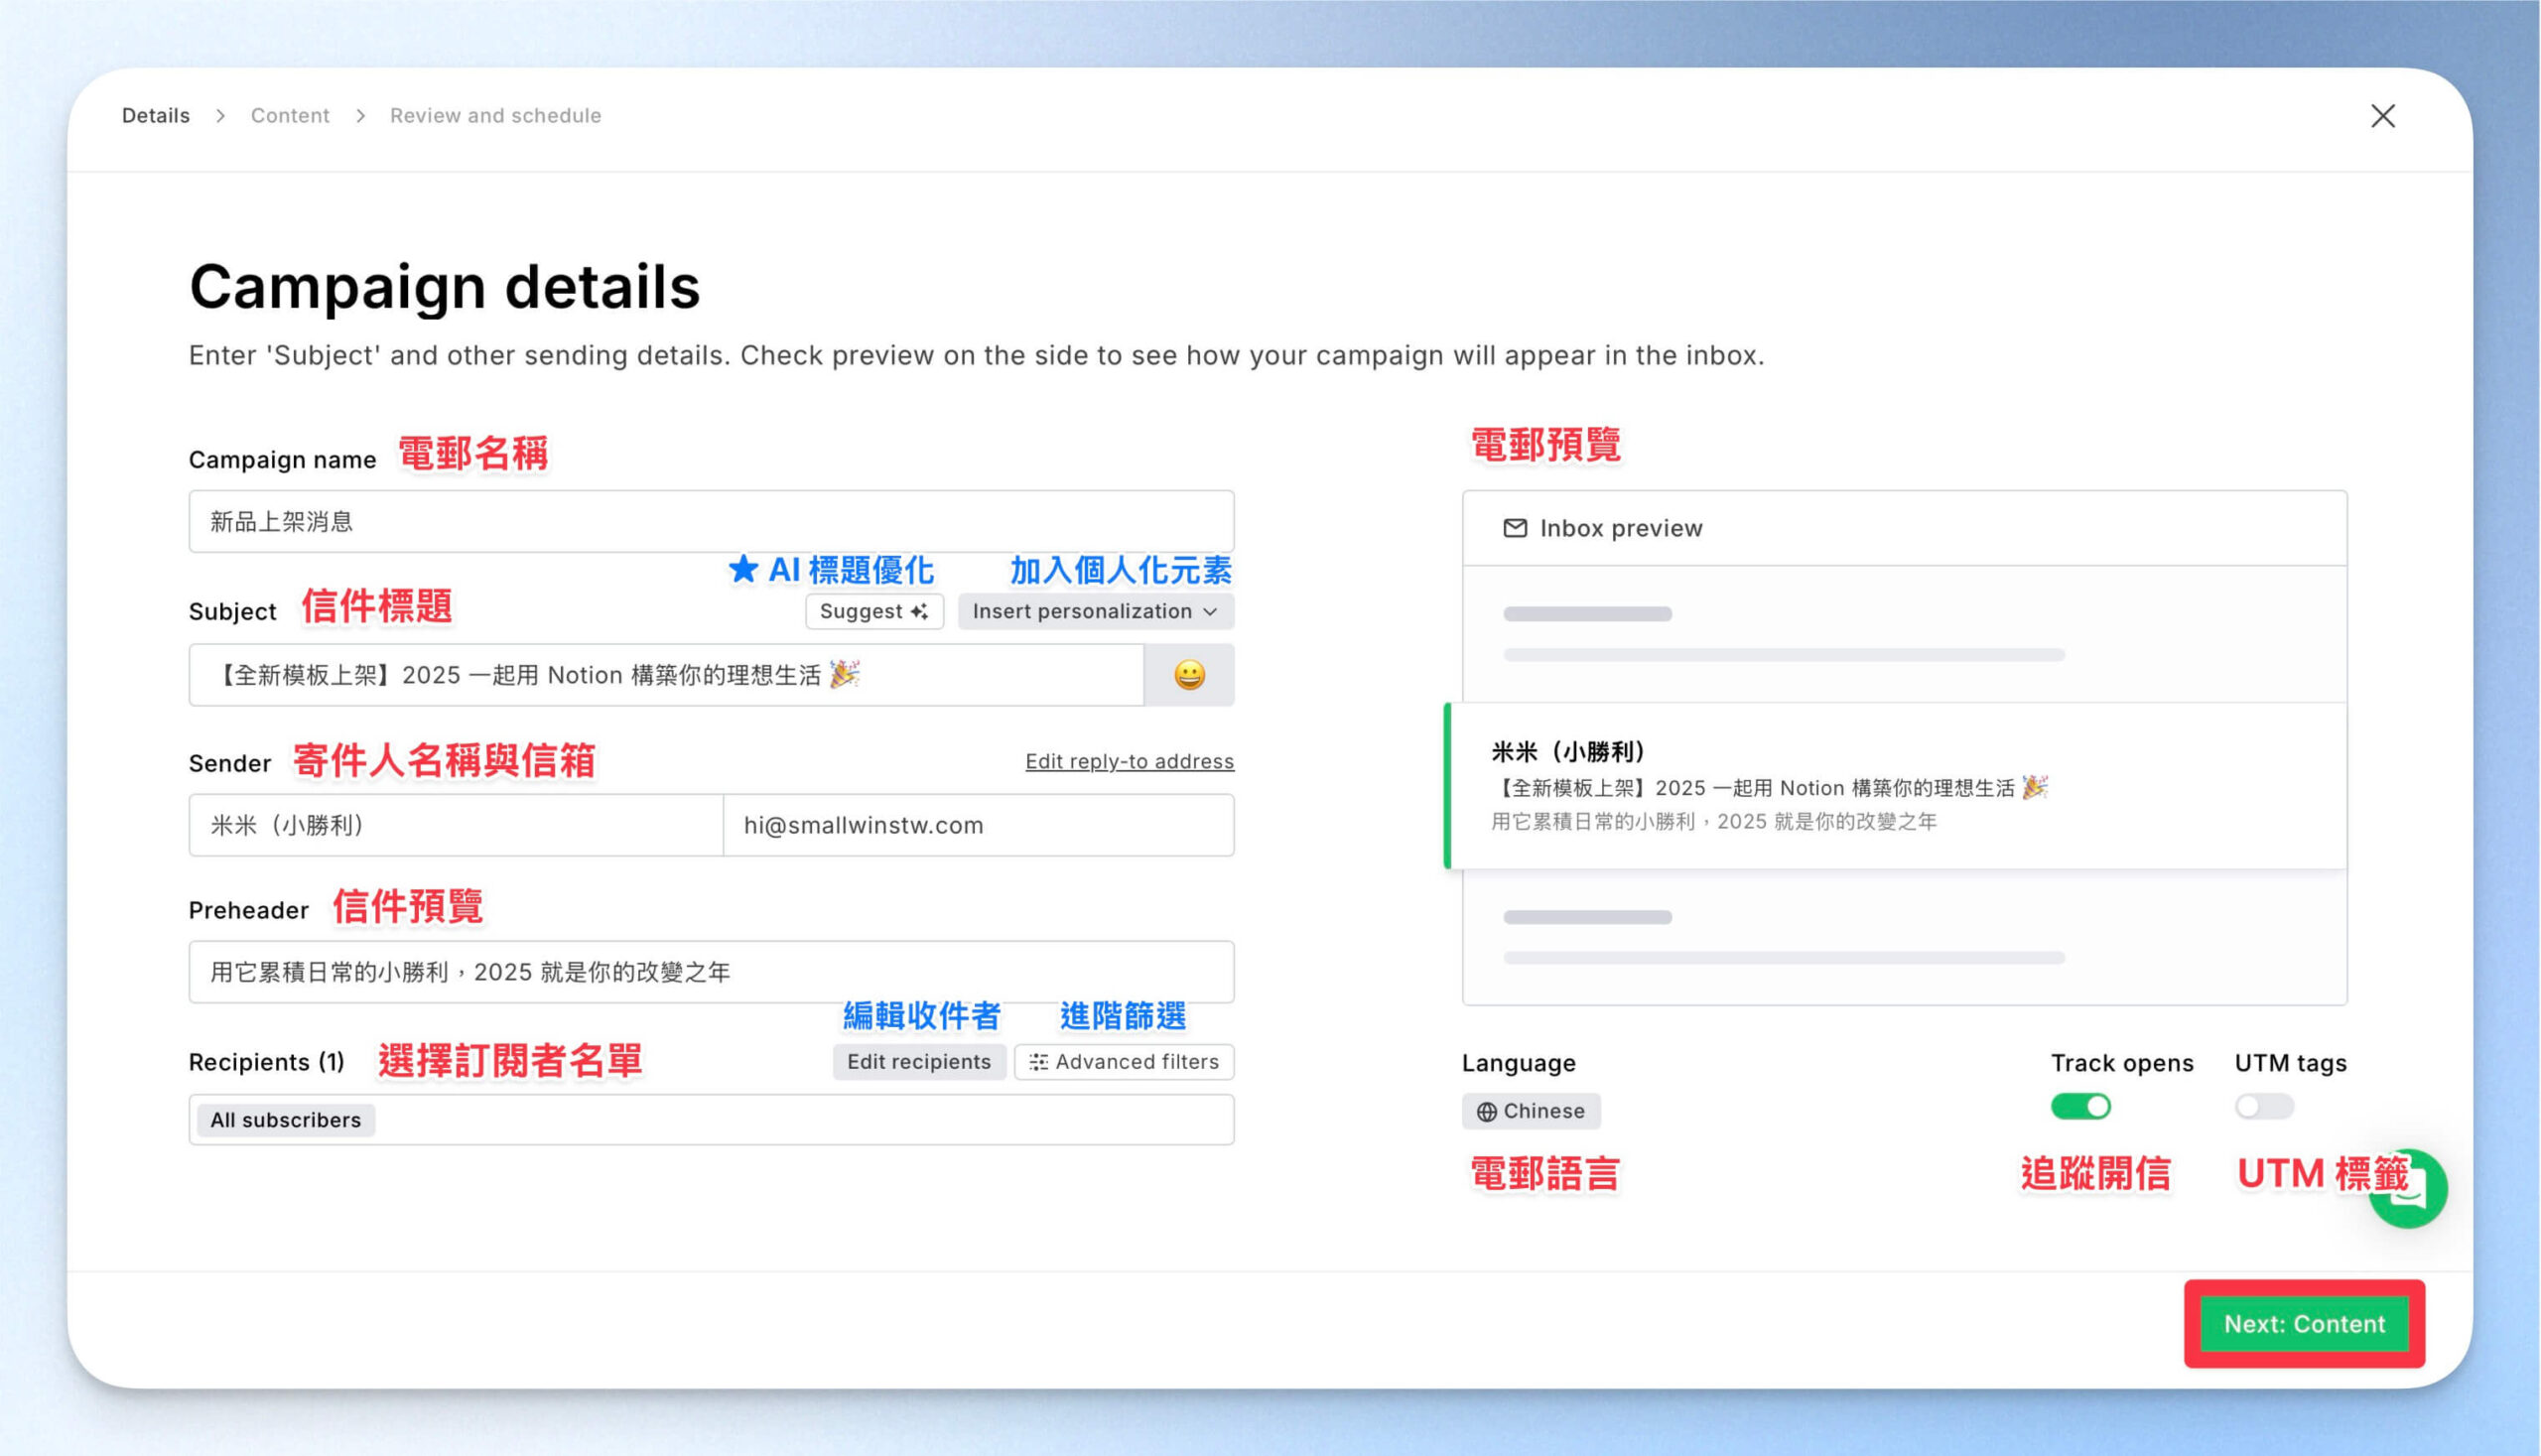Viewport: 2541px width, 1456px height.
Task: Open the emoji picker for Subject
Action: click(1188, 675)
